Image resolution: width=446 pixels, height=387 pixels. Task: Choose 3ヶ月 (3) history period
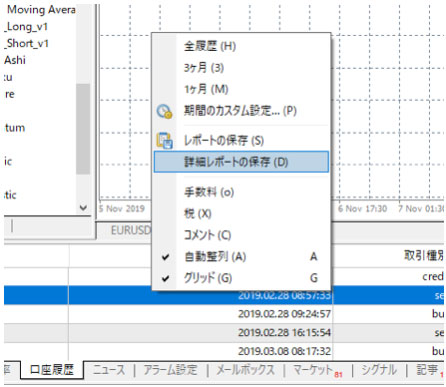[241, 68]
